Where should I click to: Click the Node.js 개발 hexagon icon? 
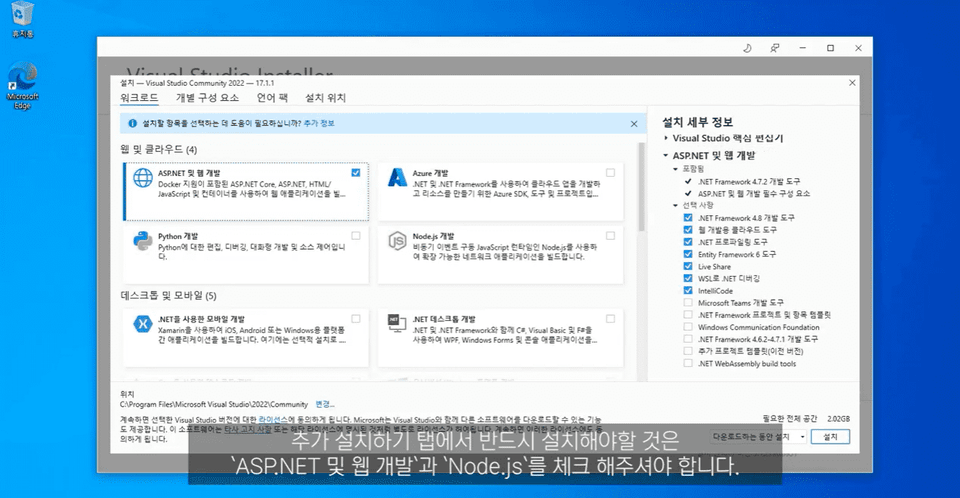pyautogui.click(x=397, y=241)
